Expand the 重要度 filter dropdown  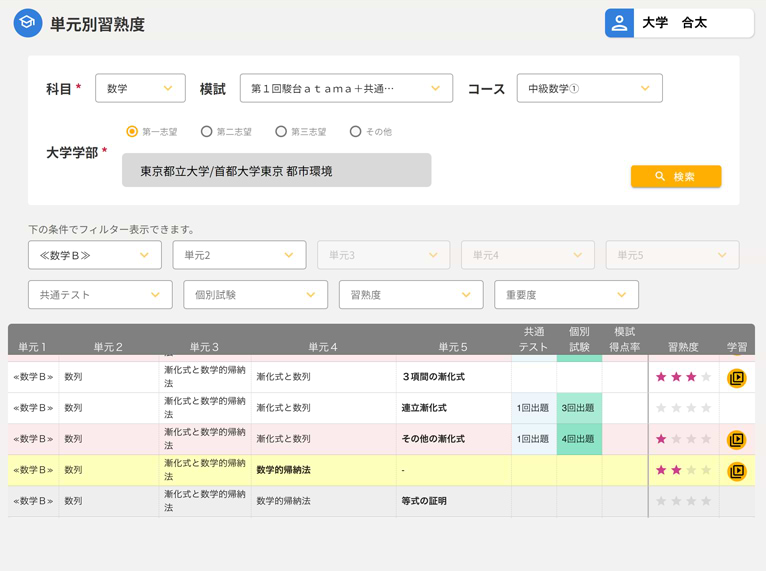click(566, 295)
